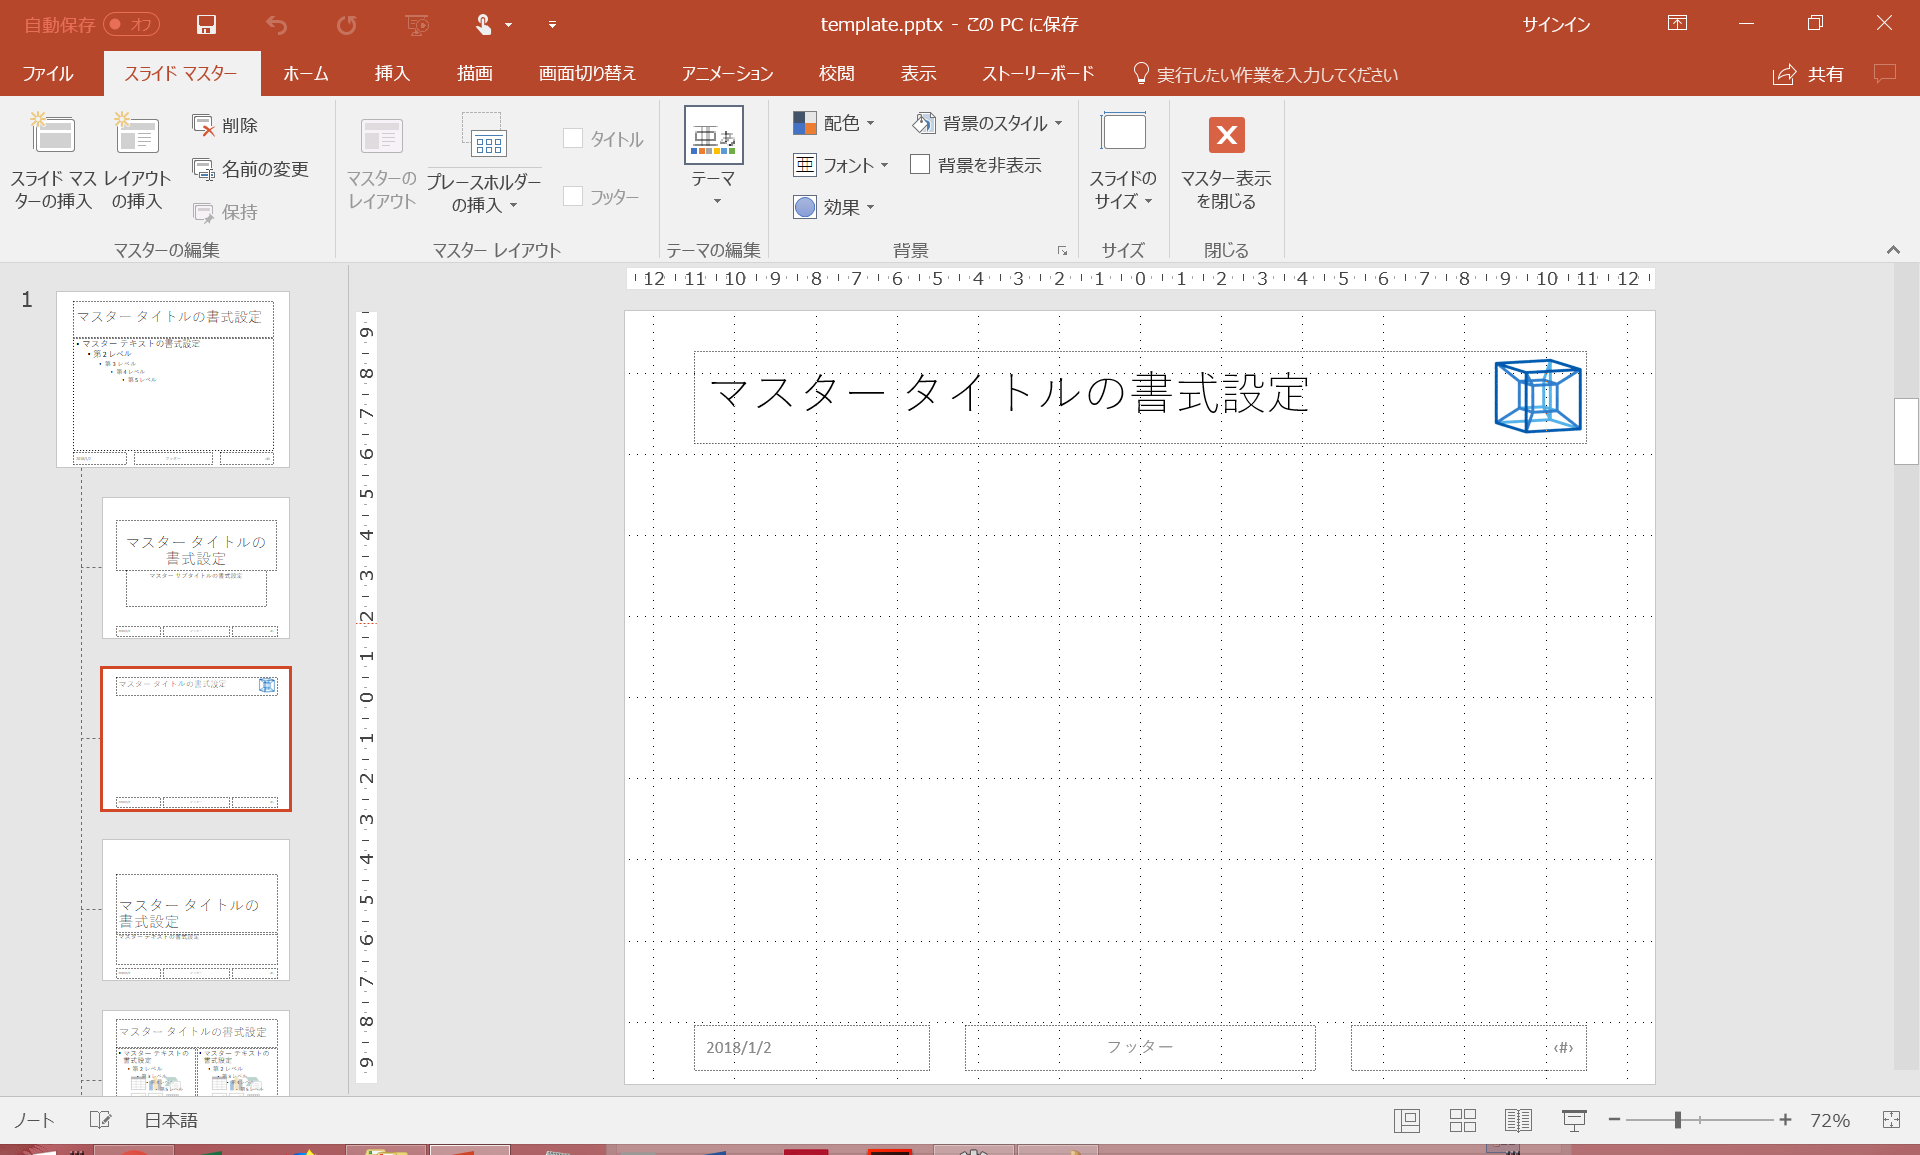Viewport: 1920px width, 1155px height.
Task: Click Close Master View red X
Action: [x=1226, y=136]
